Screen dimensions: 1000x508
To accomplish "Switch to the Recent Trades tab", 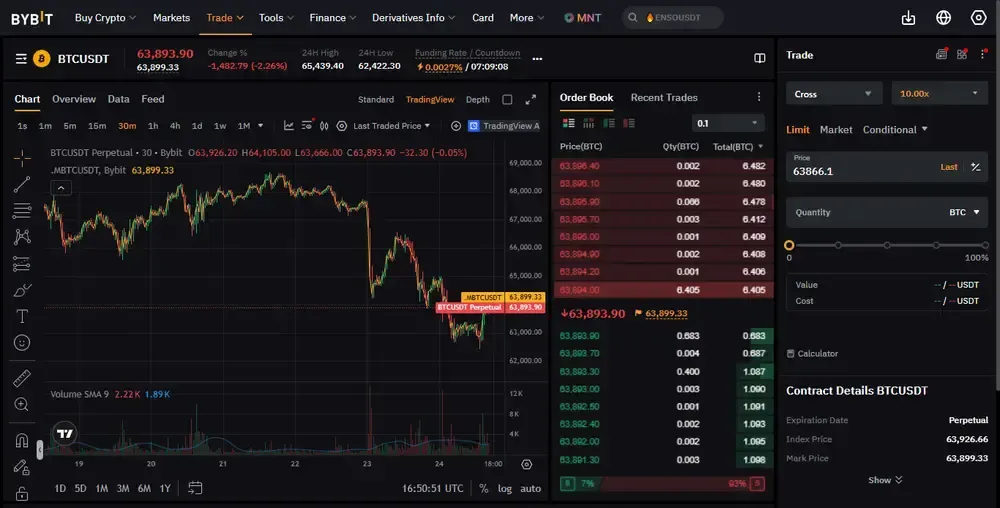I will point(663,98).
